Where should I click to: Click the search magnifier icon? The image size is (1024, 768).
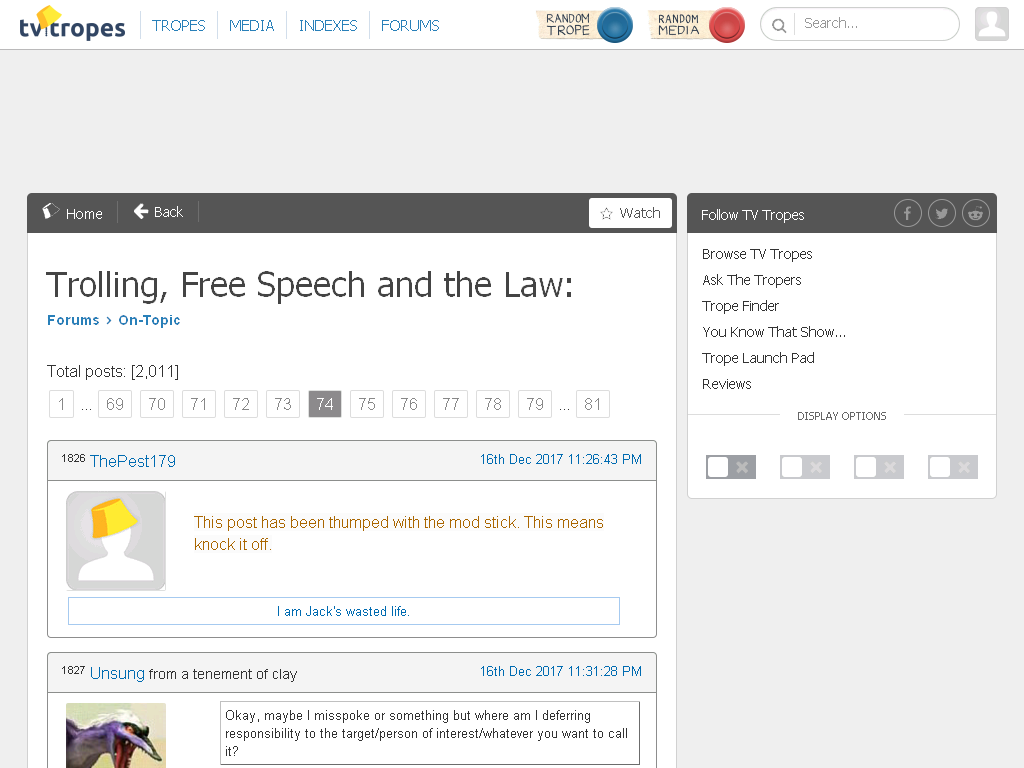click(778, 25)
